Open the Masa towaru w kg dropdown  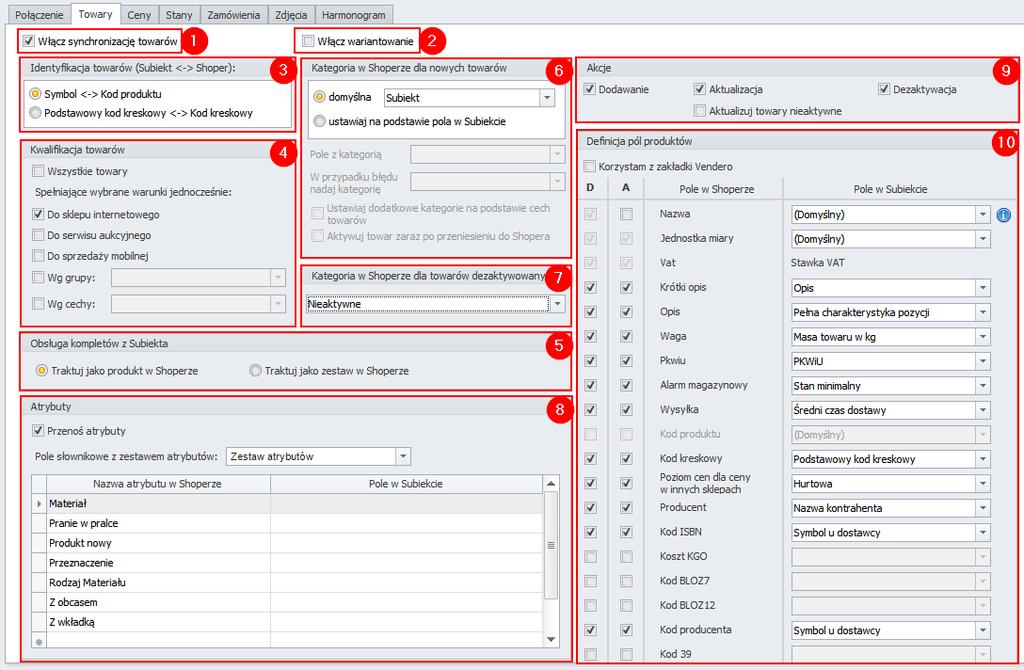(x=982, y=337)
